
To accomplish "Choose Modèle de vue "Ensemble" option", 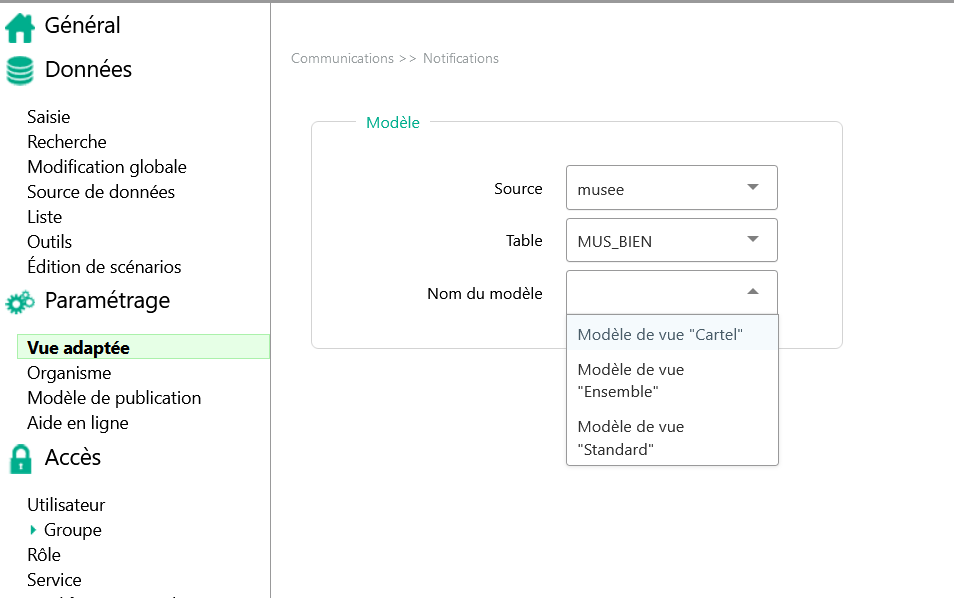I will tap(672, 380).
